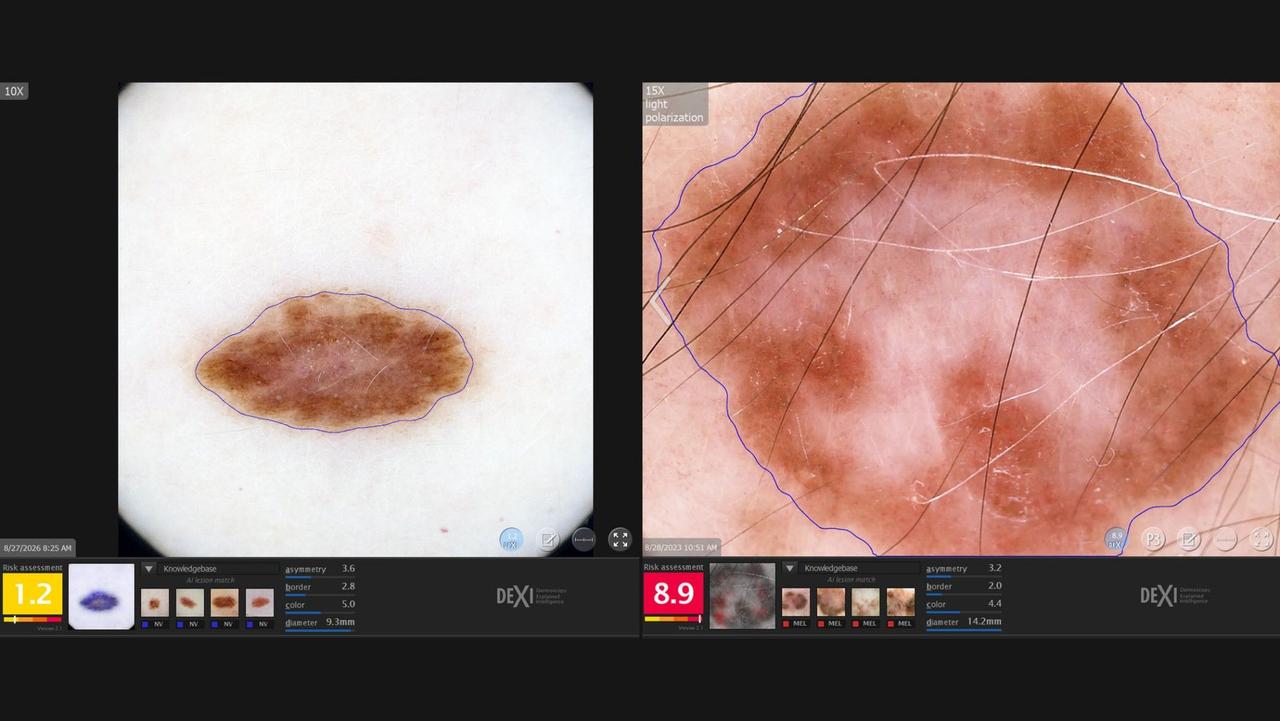Toggle the 1.2 DEXI score badge on left image
The height and width of the screenshot is (721, 1280).
(x=511, y=540)
